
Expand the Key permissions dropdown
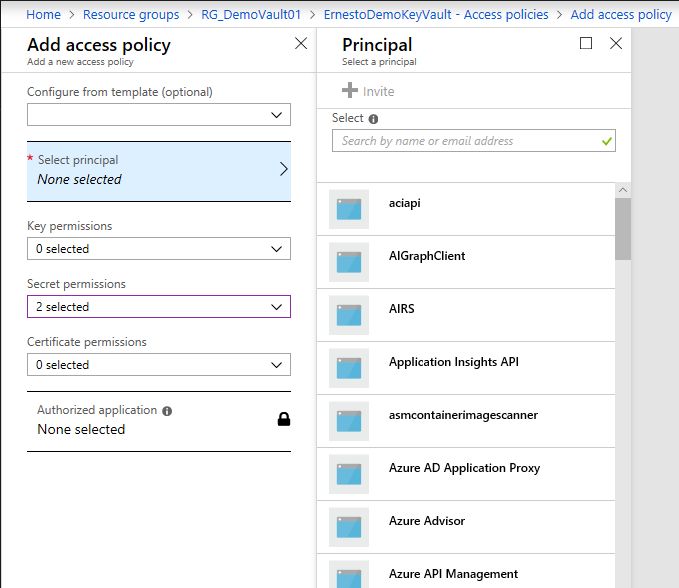159,249
